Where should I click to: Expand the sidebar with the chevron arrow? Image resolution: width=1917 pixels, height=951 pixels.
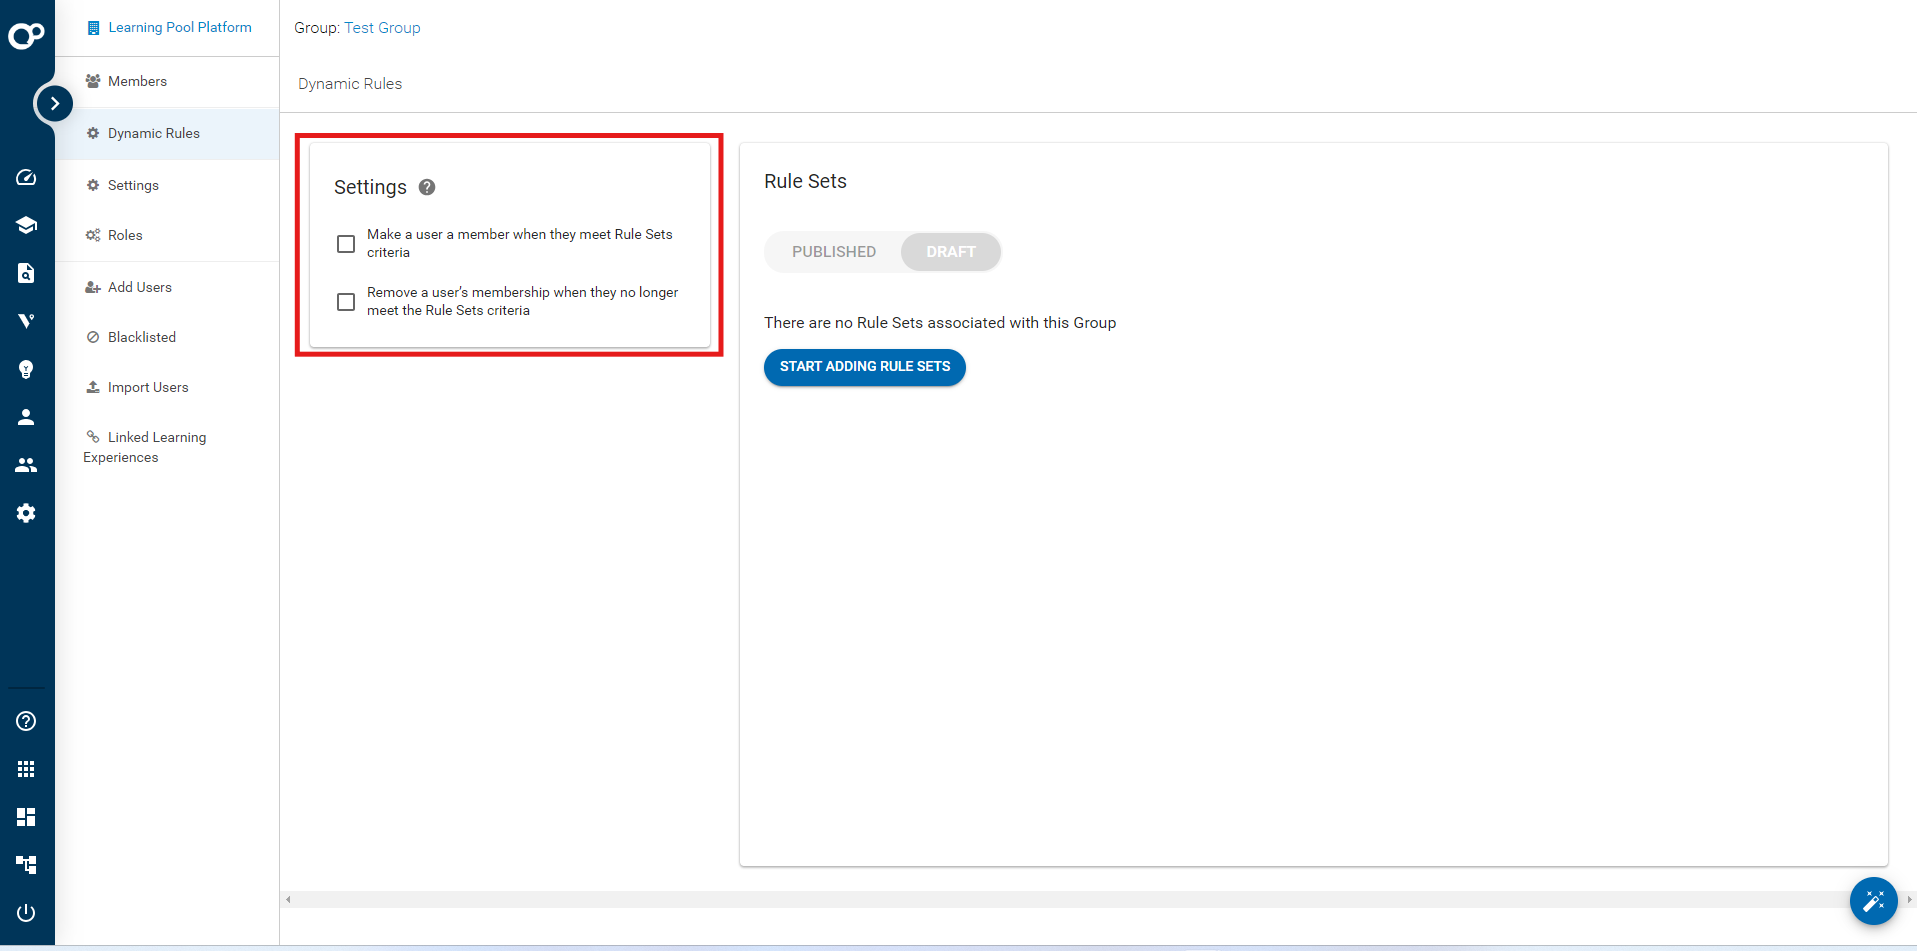click(55, 103)
